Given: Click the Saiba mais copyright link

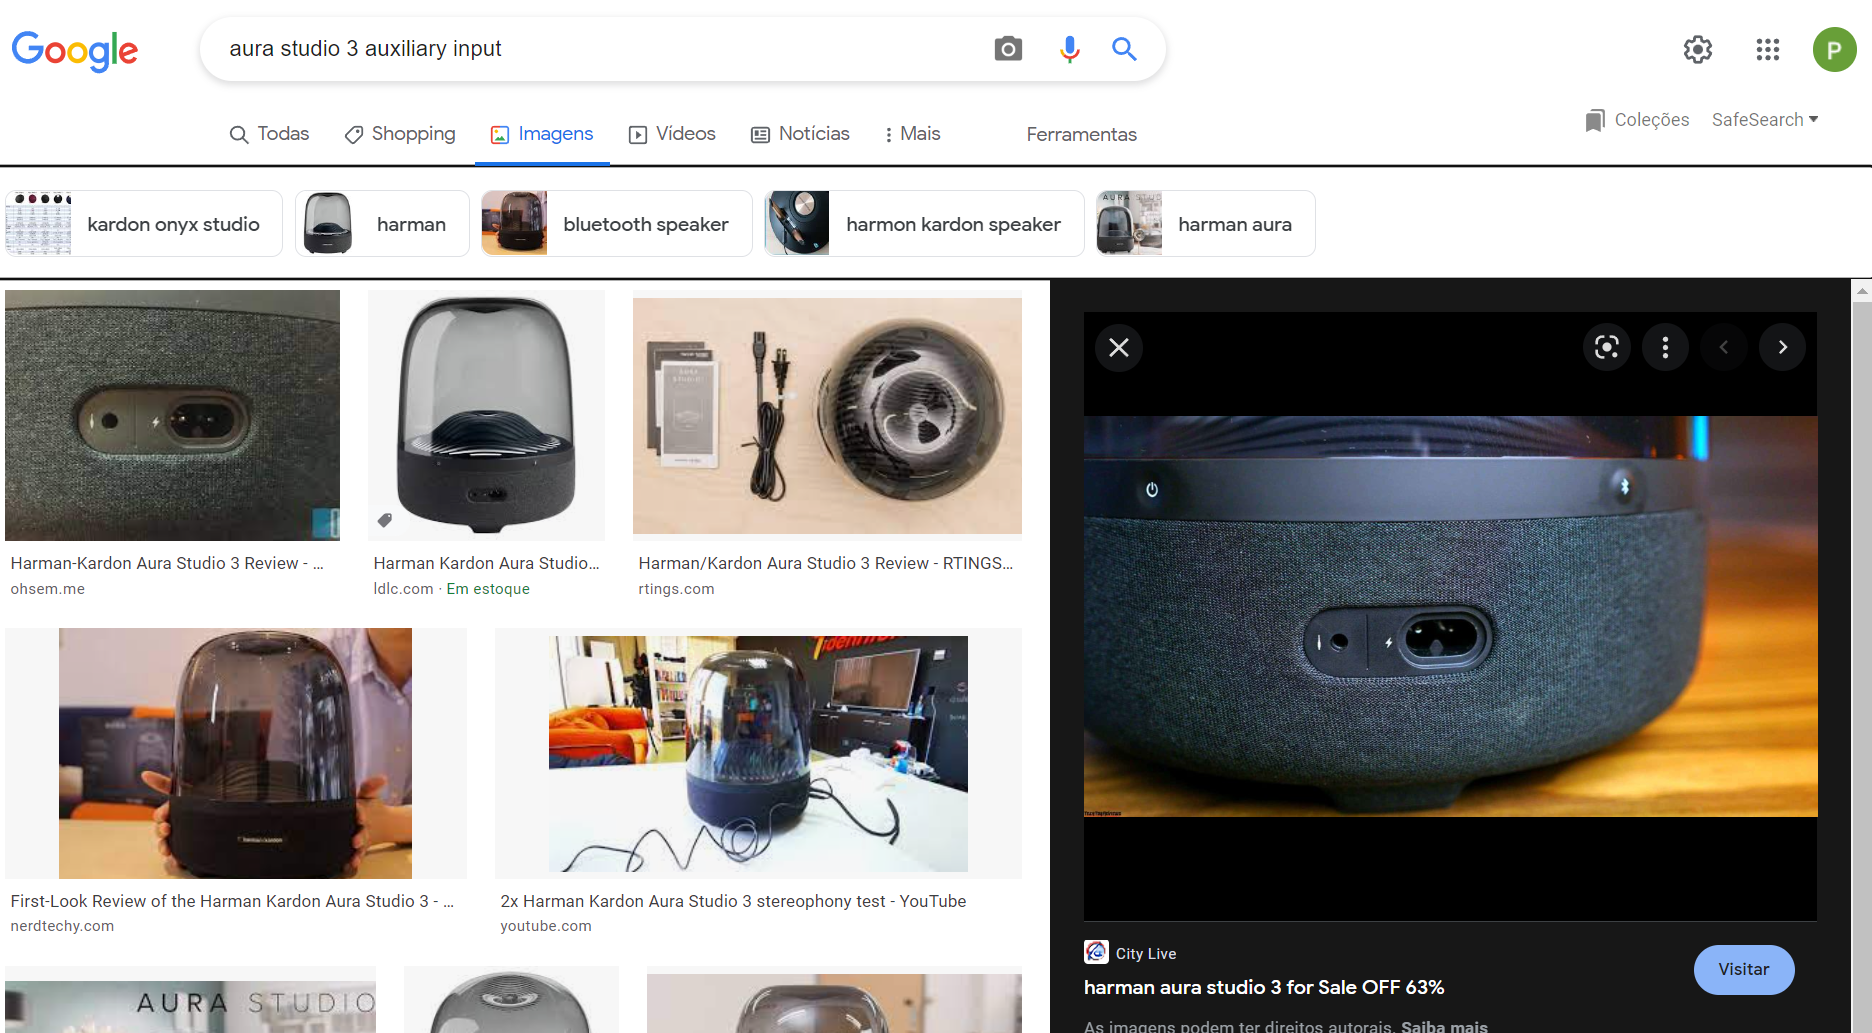Looking at the screenshot, I should pyautogui.click(x=1444, y=1026).
